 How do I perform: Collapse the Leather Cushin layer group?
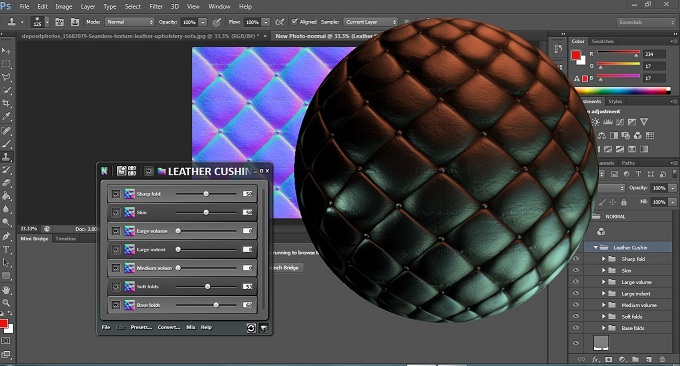click(595, 247)
